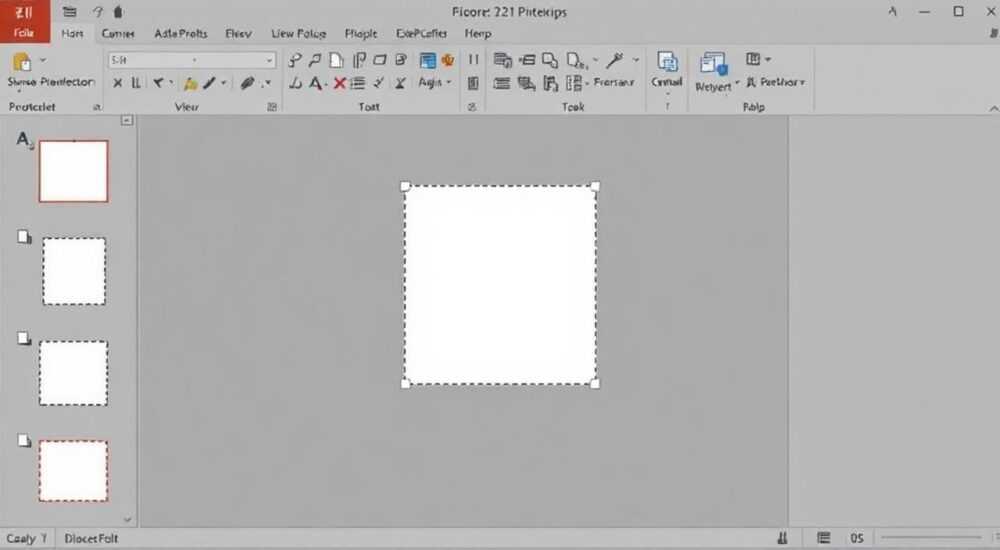Screen dimensions: 1000x550
Task: Collapse the ribbon with the chevron
Action: point(994,108)
